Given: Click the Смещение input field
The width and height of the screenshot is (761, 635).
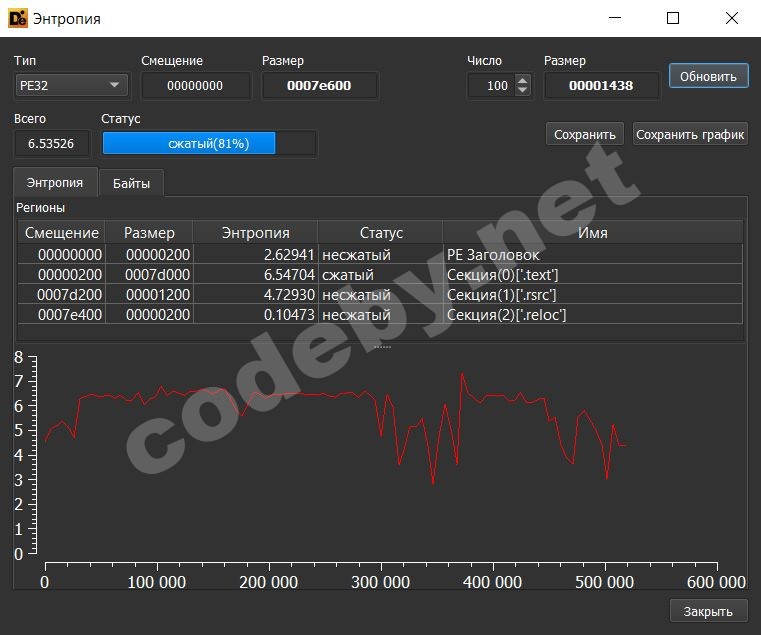Looking at the screenshot, I should [195, 86].
